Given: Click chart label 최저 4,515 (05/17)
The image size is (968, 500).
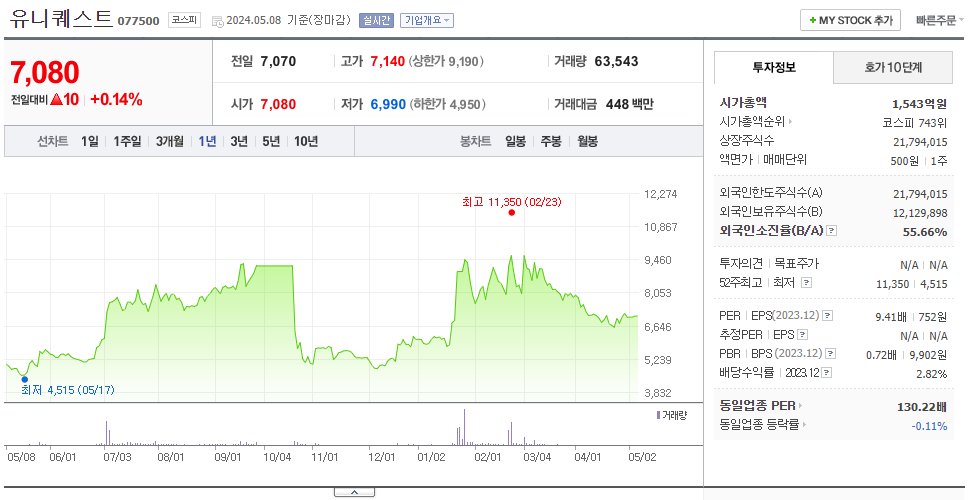Looking at the screenshot, I should coord(68,390).
